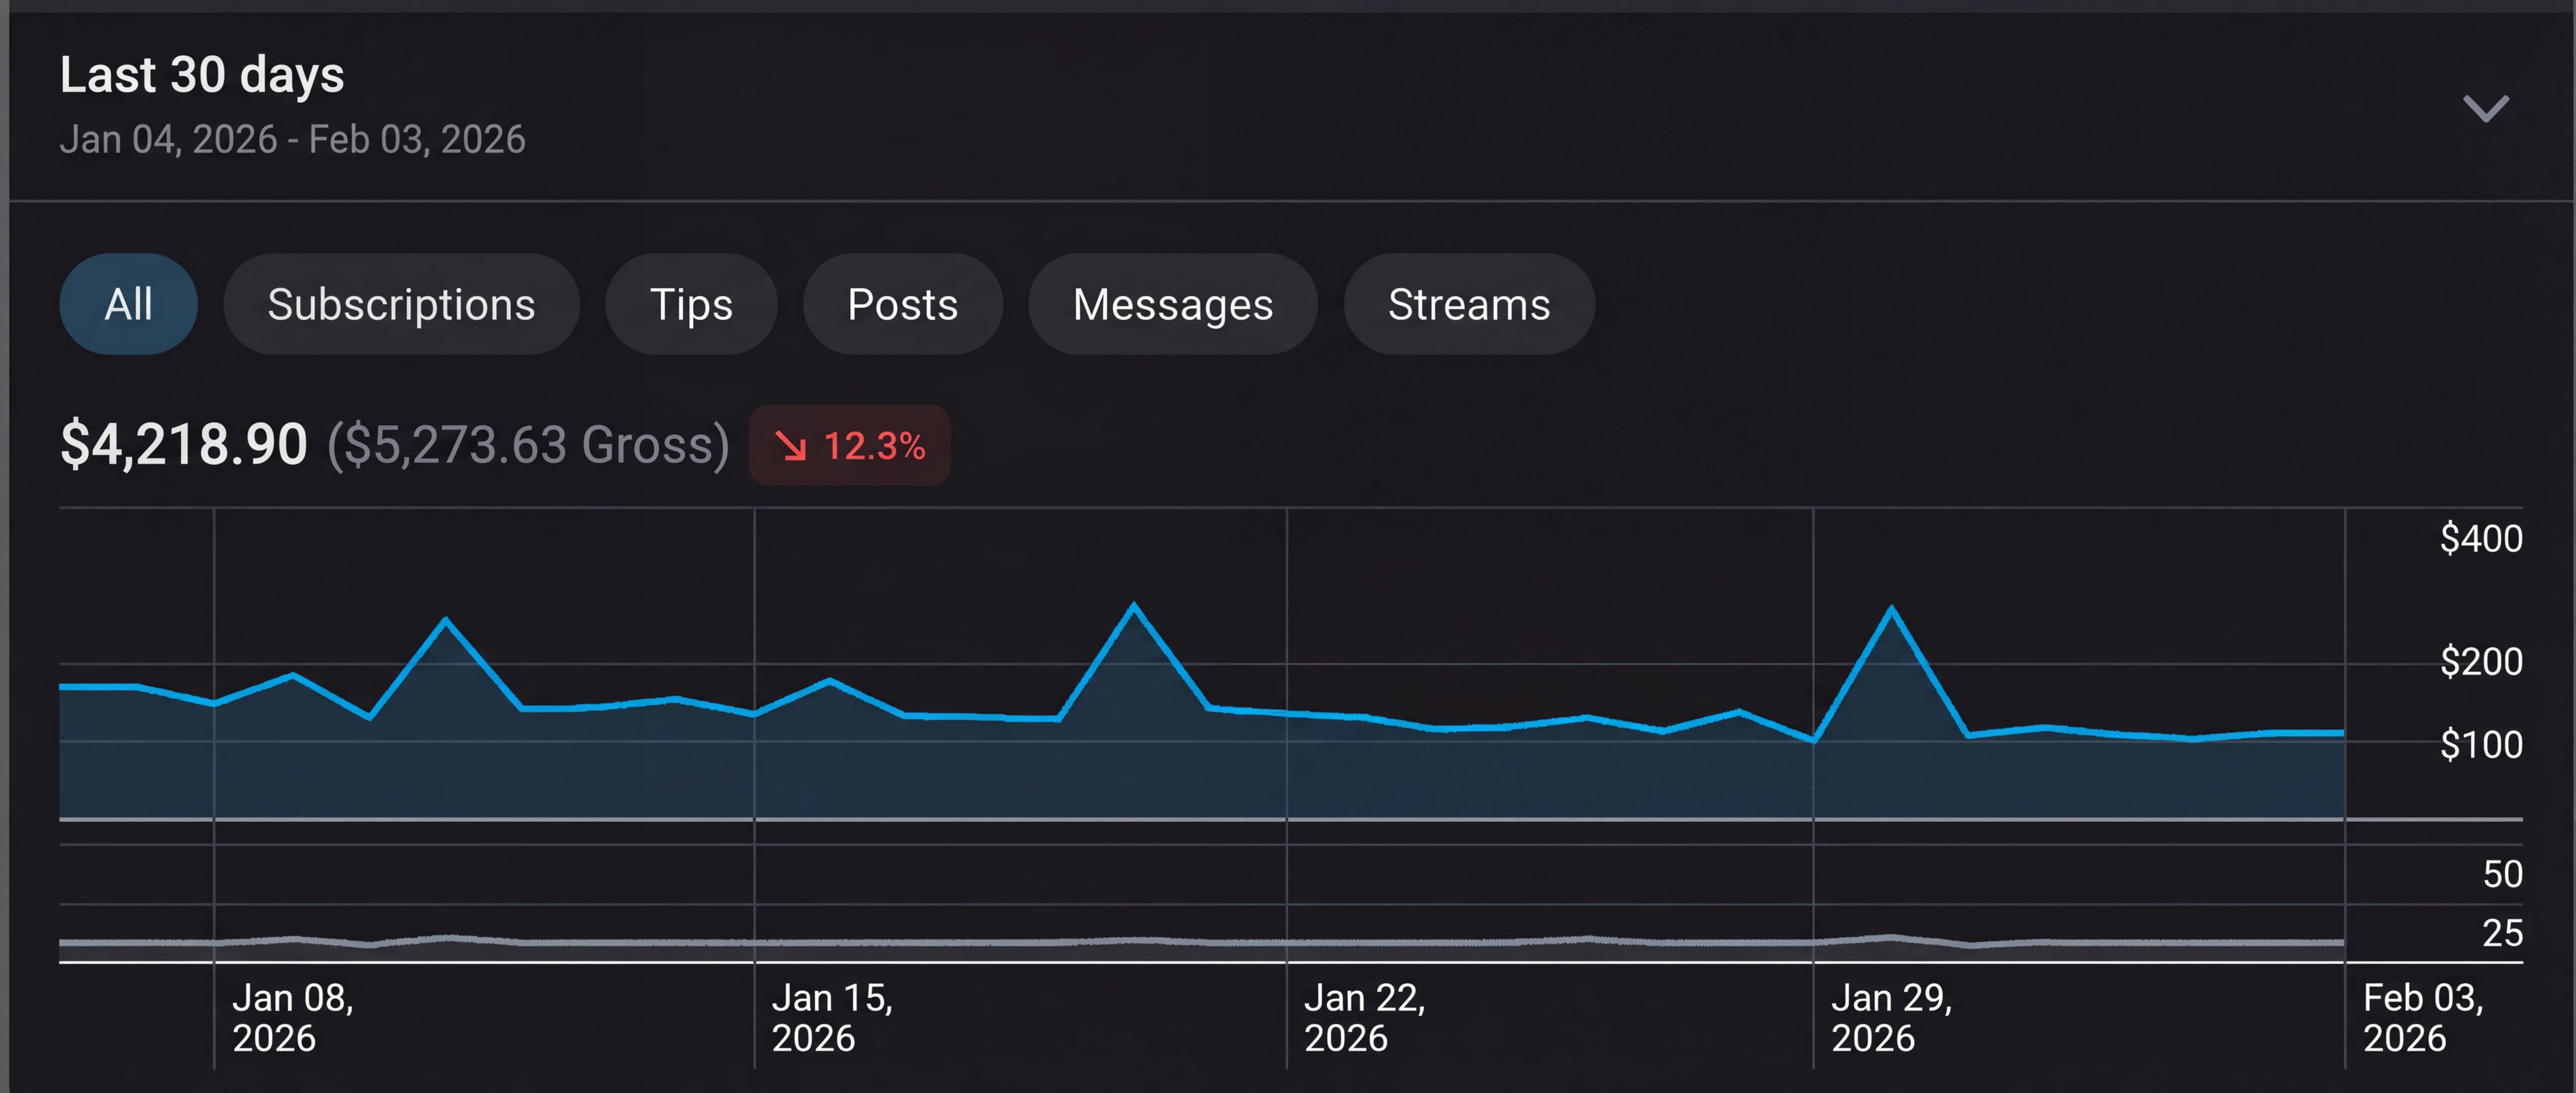
Task: Select the All filter tab
Action: click(x=129, y=304)
